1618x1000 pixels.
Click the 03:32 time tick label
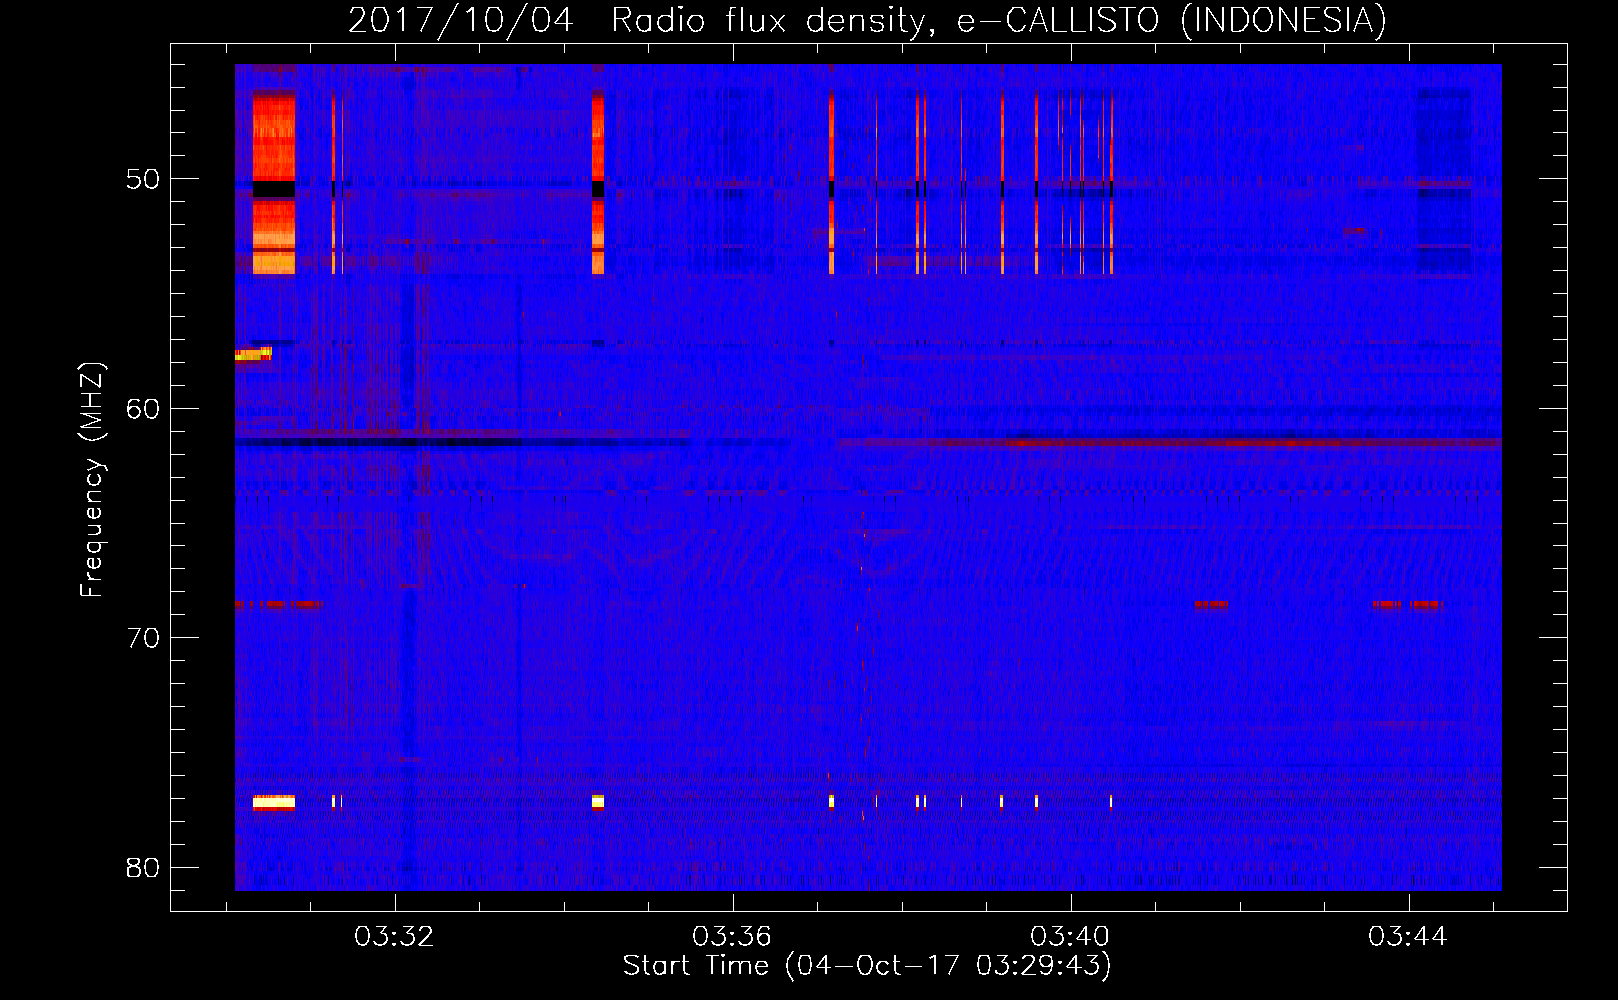395,936
